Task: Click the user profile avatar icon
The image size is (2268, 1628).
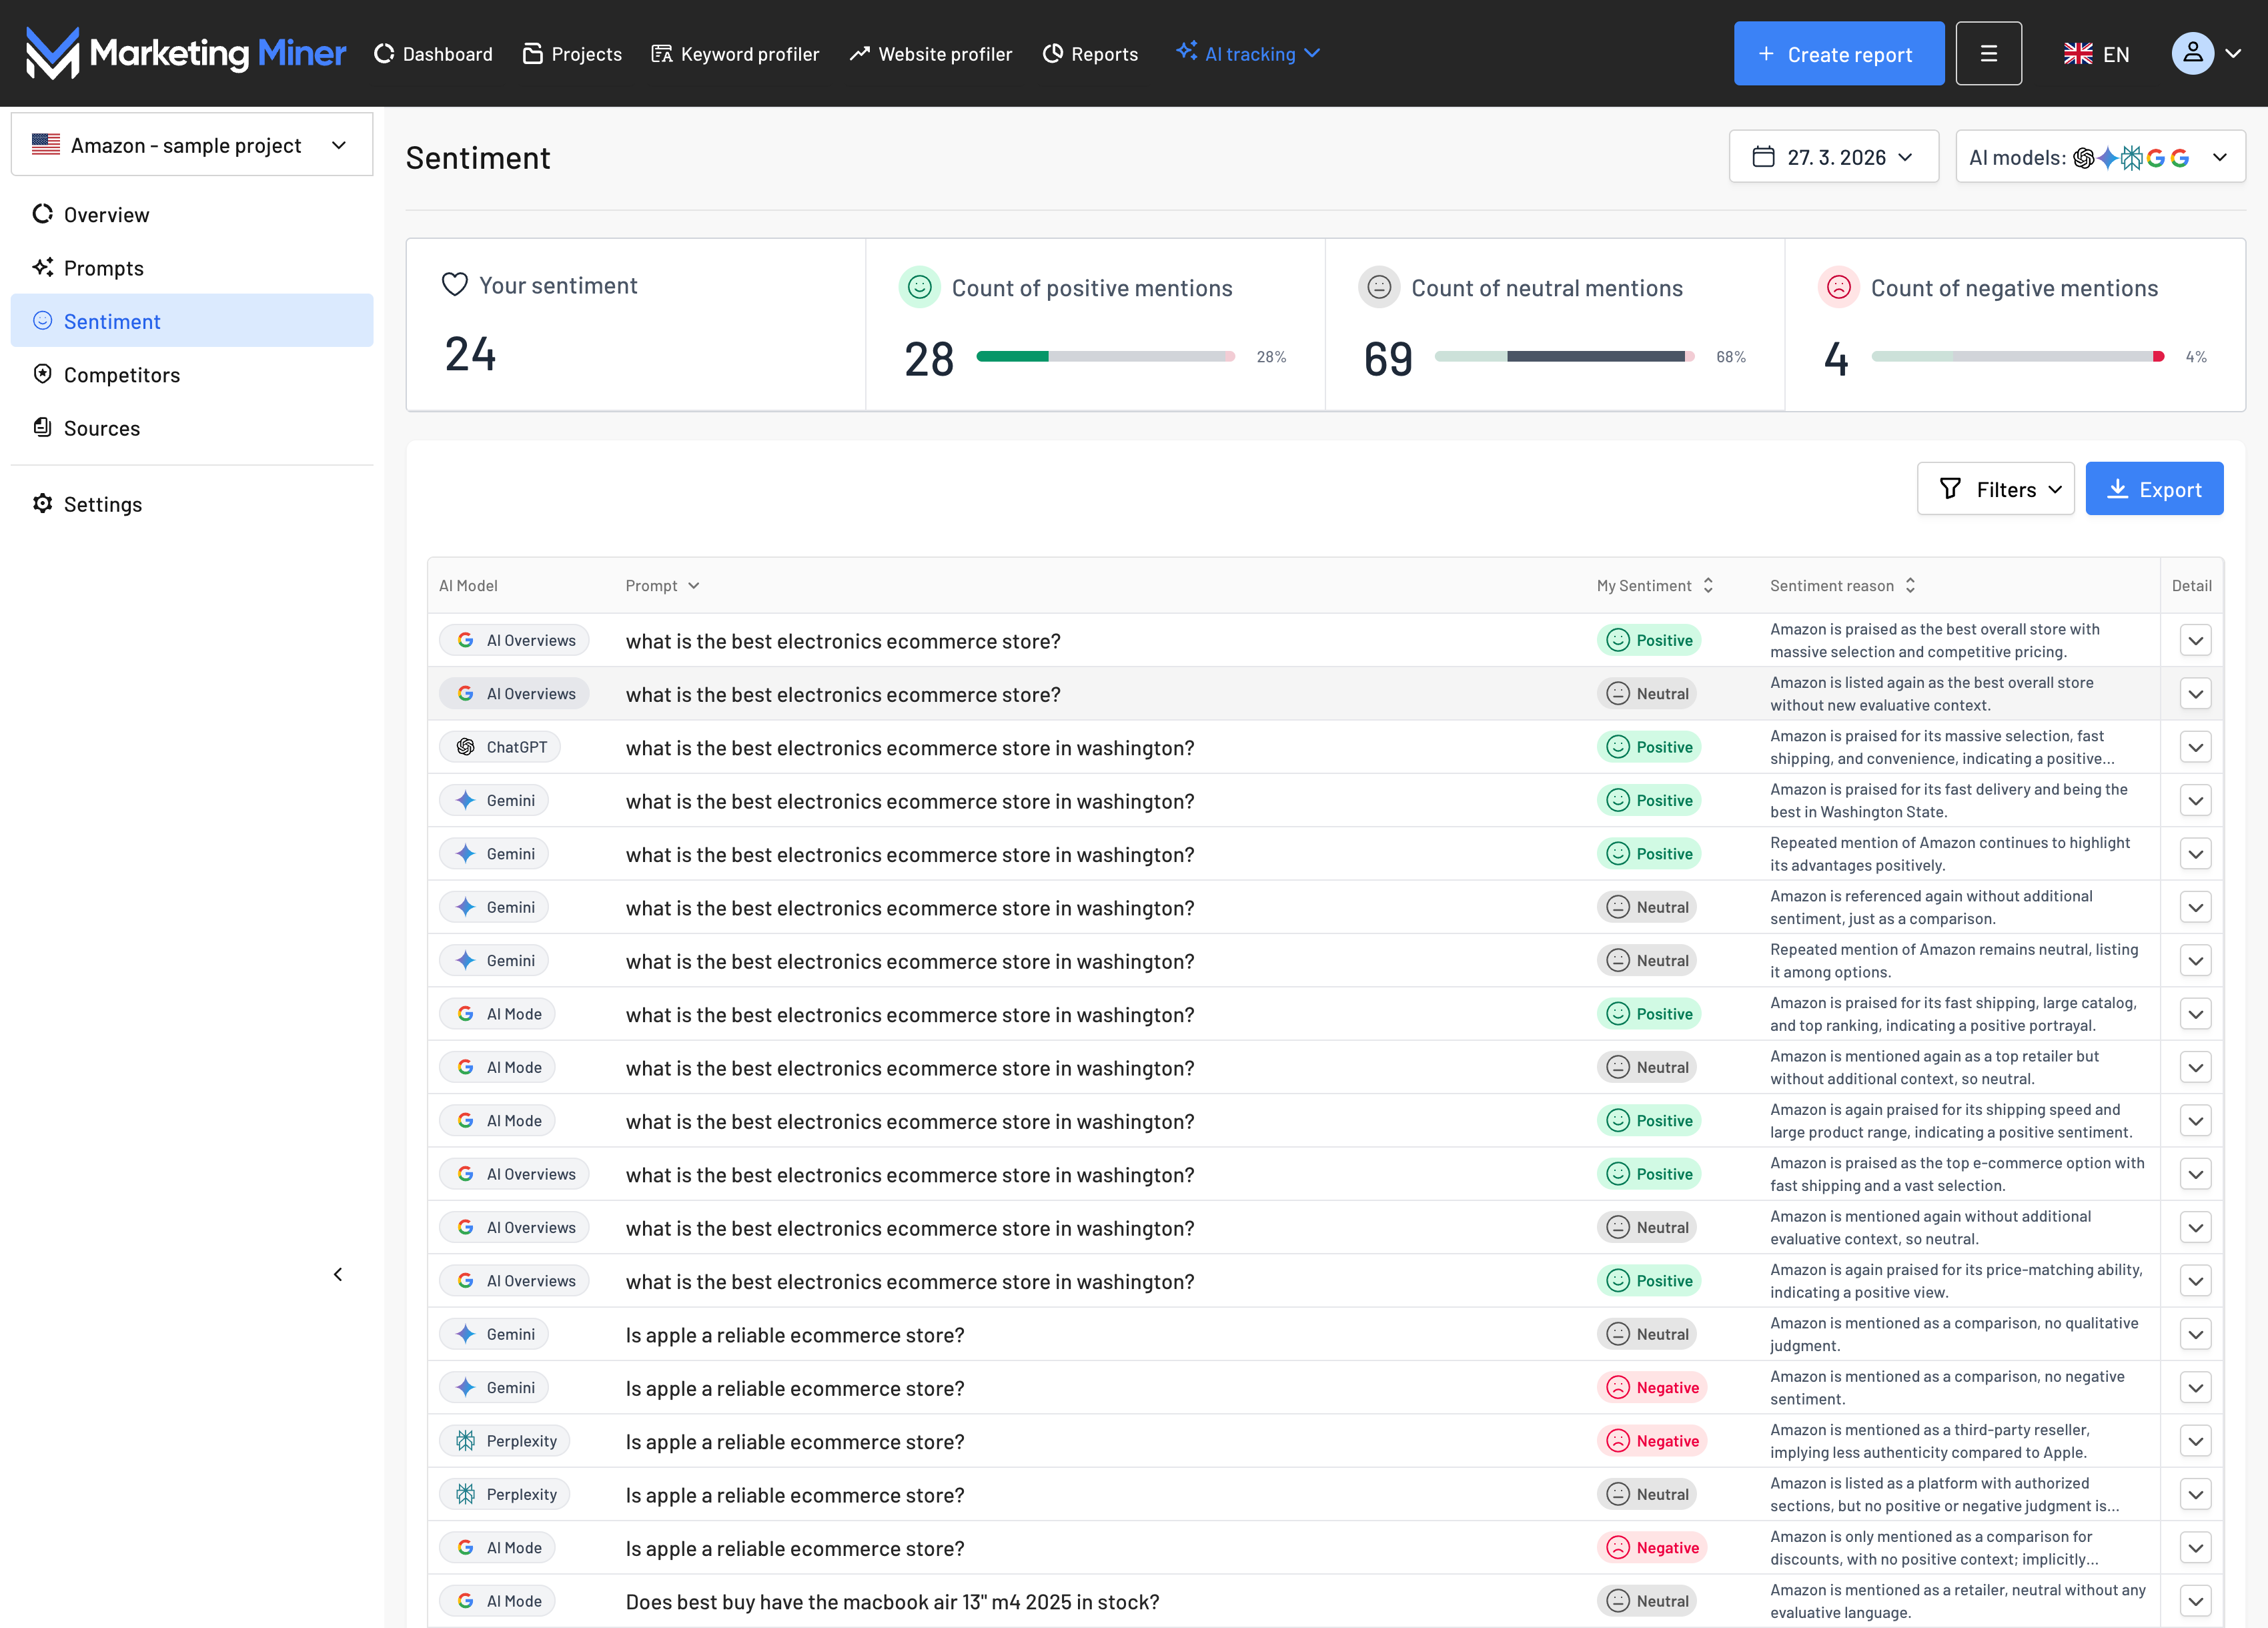Action: [x=2192, y=54]
